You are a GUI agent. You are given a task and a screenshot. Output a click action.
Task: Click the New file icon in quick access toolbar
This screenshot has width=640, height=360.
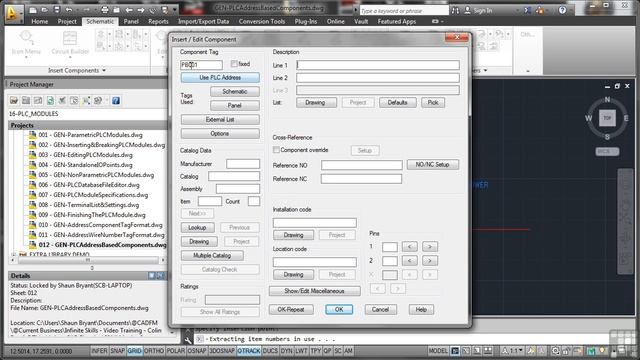pyautogui.click(x=33, y=10)
